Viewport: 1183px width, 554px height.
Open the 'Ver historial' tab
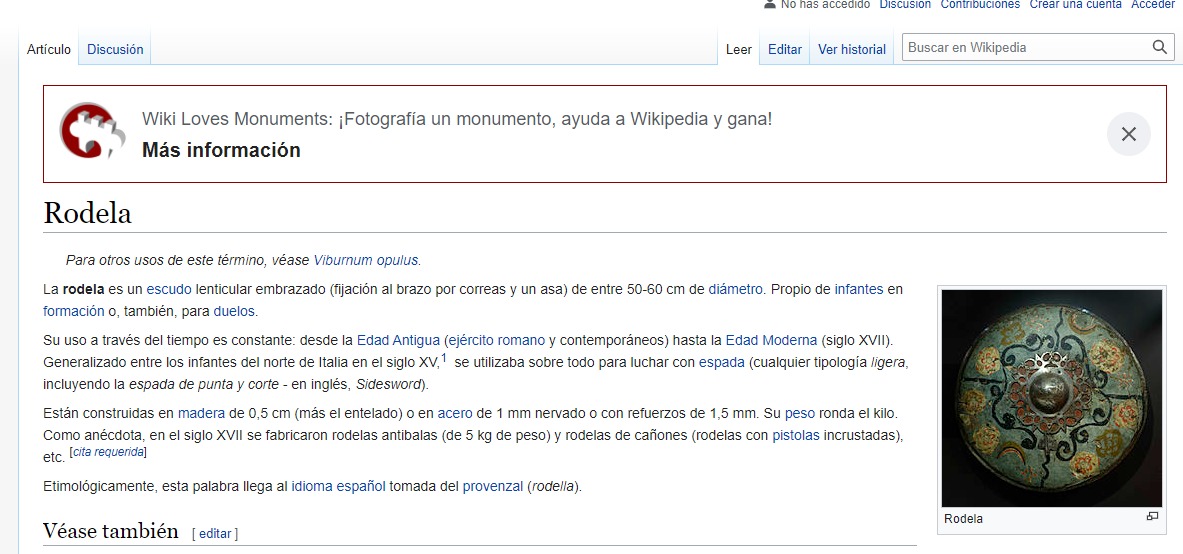[852, 50]
